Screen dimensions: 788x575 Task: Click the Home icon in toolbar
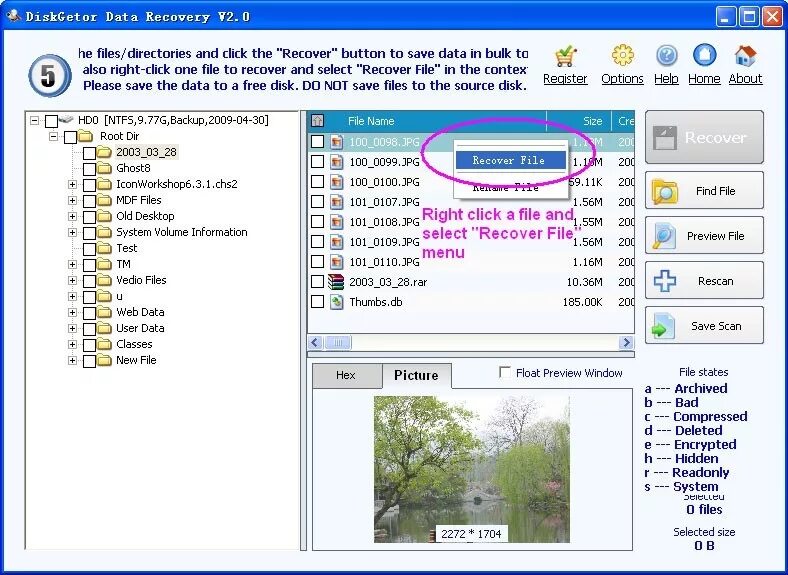704,55
